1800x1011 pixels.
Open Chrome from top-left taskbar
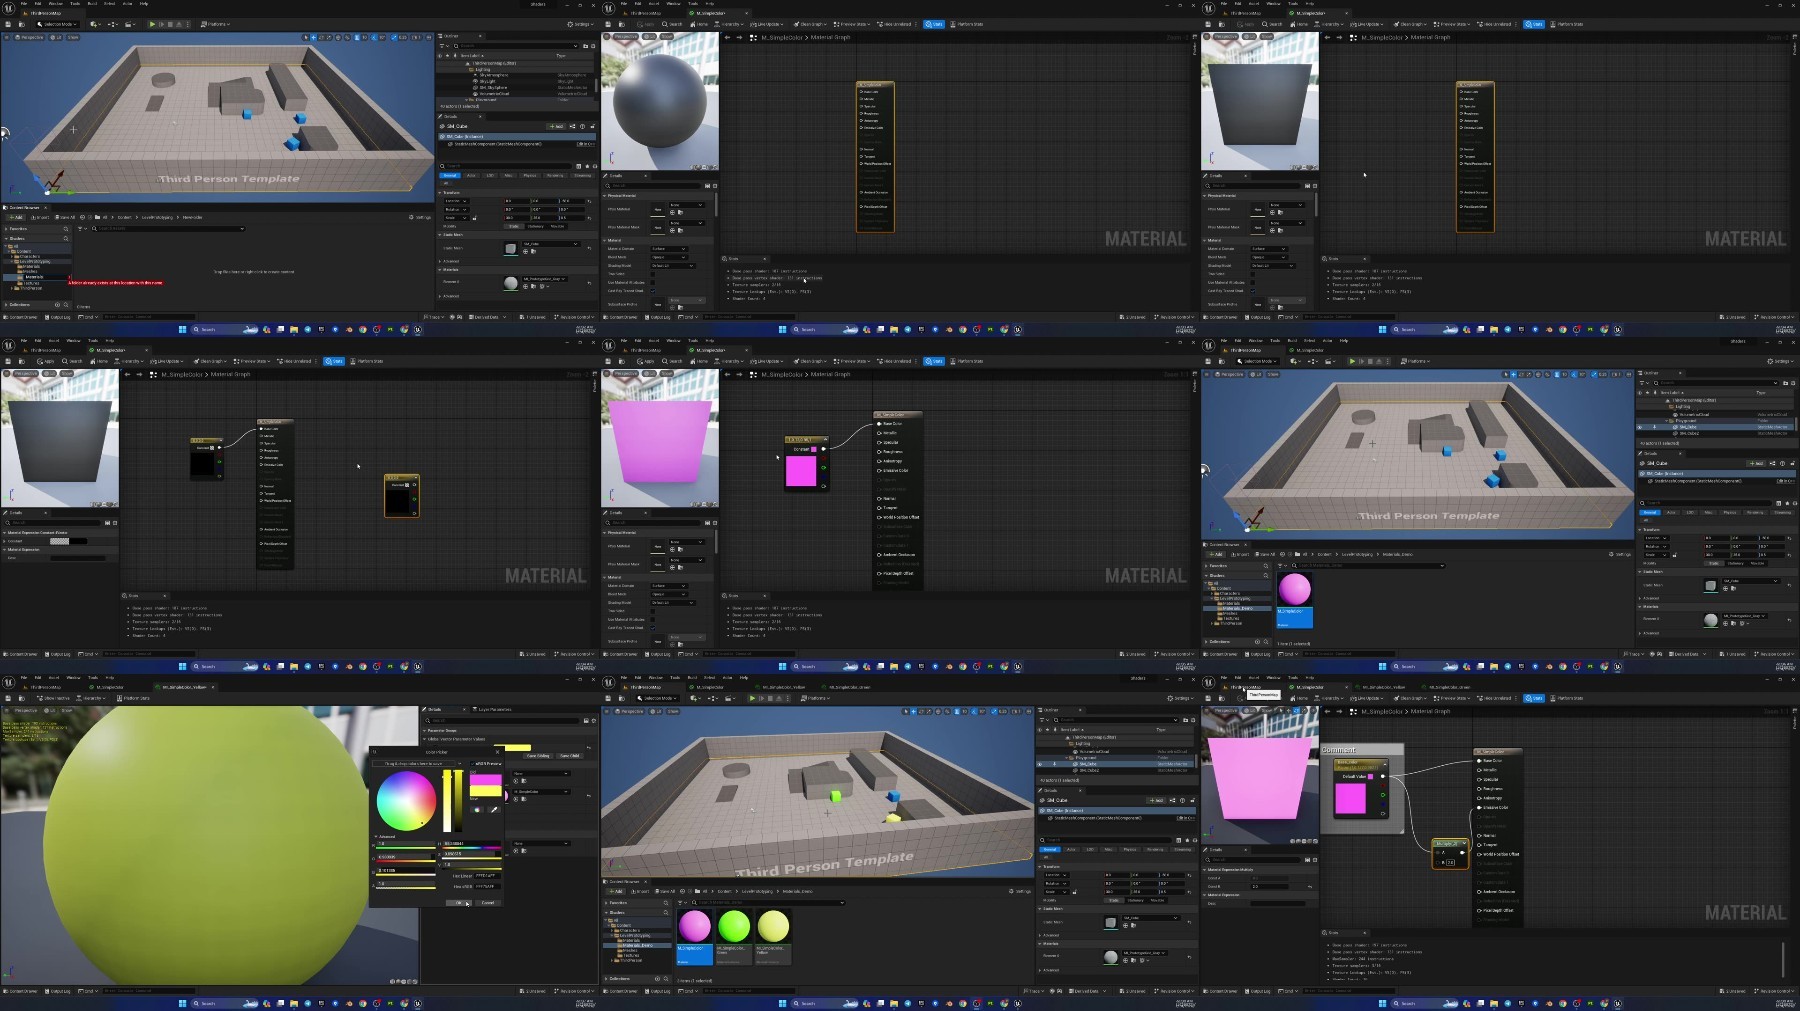point(363,329)
